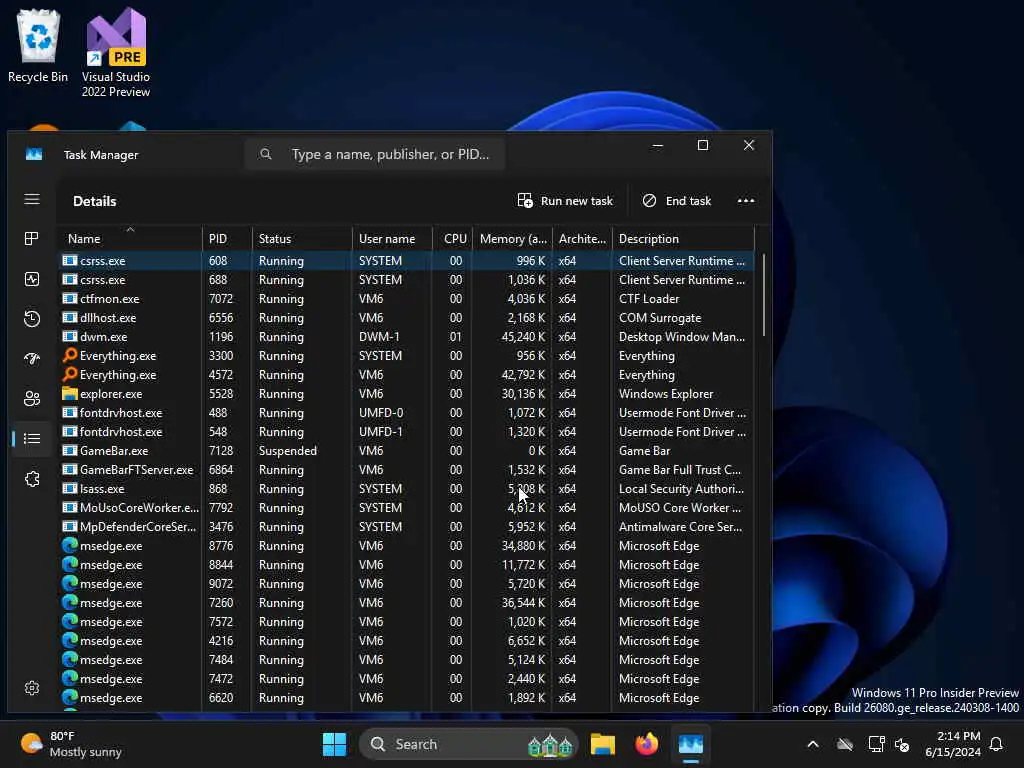
Task: Click the Everything.exe icon for PID 3300
Action: point(70,355)
